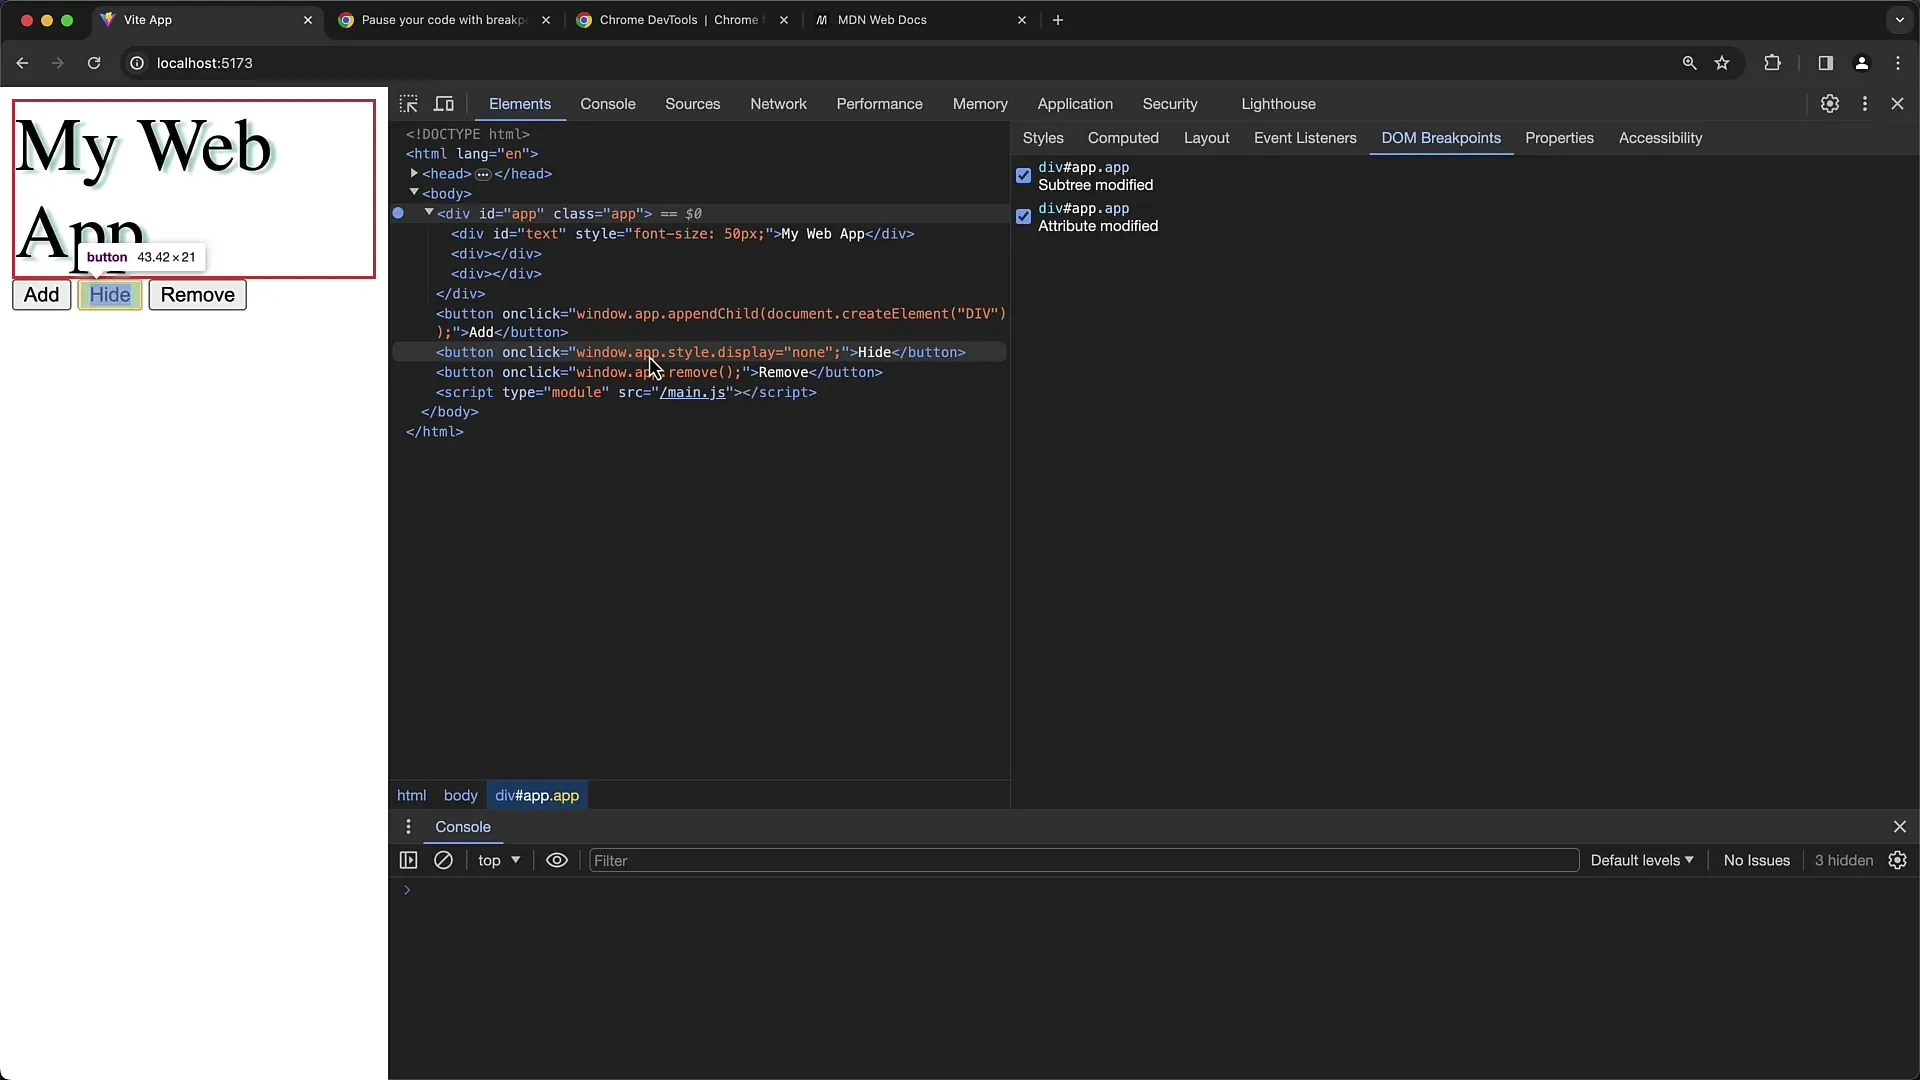This screenshot has height=1080, width=1920.
Task: Expand the body element tree node
Action: (414, 194)
